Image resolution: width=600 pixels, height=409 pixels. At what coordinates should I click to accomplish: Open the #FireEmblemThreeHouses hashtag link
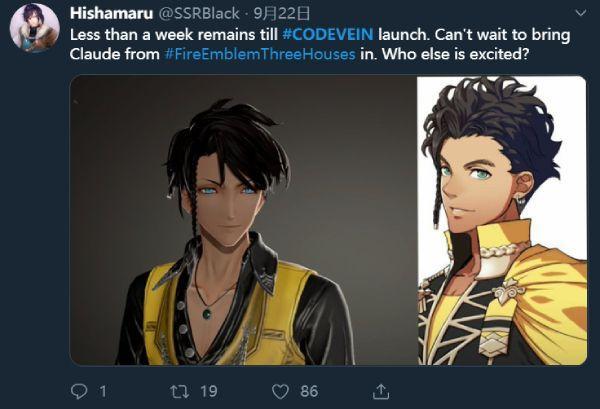point(260,54)
